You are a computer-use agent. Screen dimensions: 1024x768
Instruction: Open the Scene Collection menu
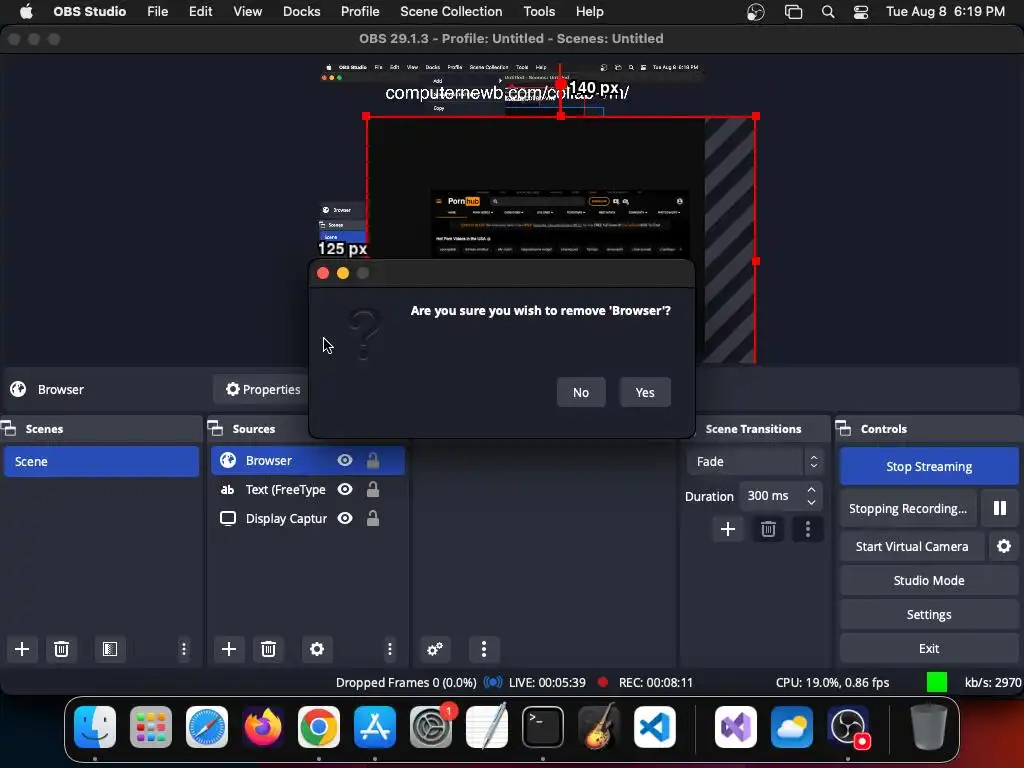pos(451,11)
